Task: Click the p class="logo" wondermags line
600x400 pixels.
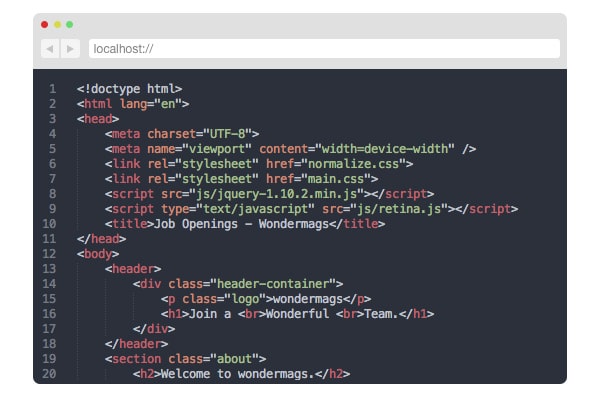Action: pos(266,299)
